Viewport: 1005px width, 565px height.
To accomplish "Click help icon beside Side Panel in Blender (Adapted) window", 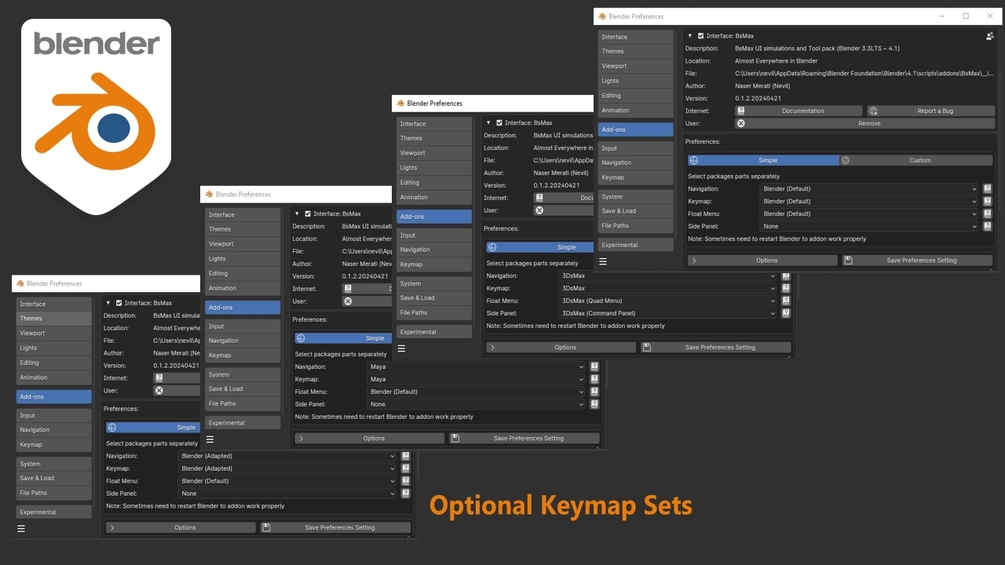I will pyautogui.click(x=406, y=493).
